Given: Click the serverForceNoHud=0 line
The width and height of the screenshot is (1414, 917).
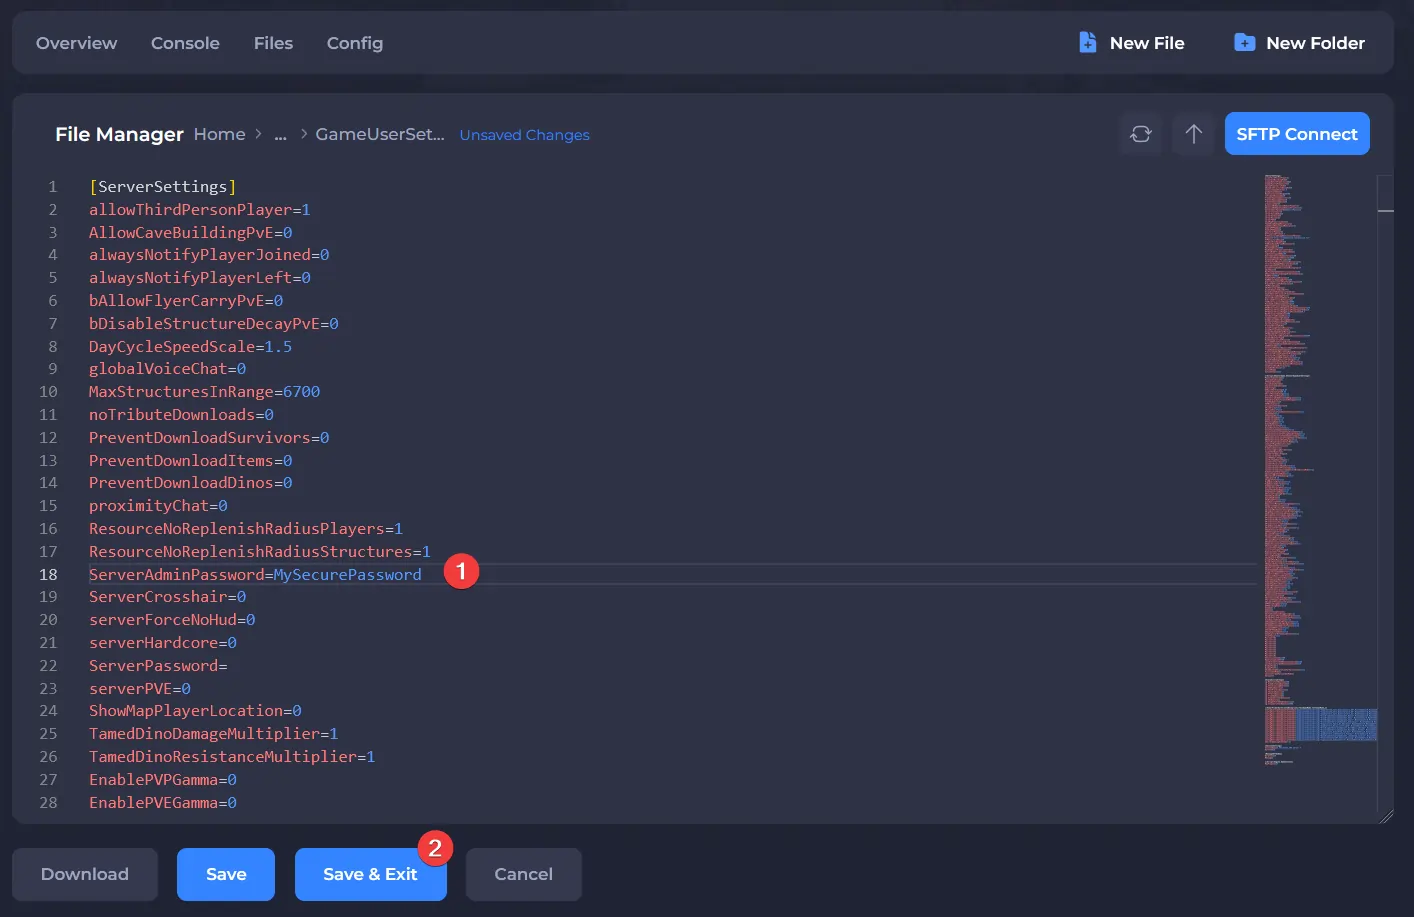Looking at the screenshot, I should [172, 620].
